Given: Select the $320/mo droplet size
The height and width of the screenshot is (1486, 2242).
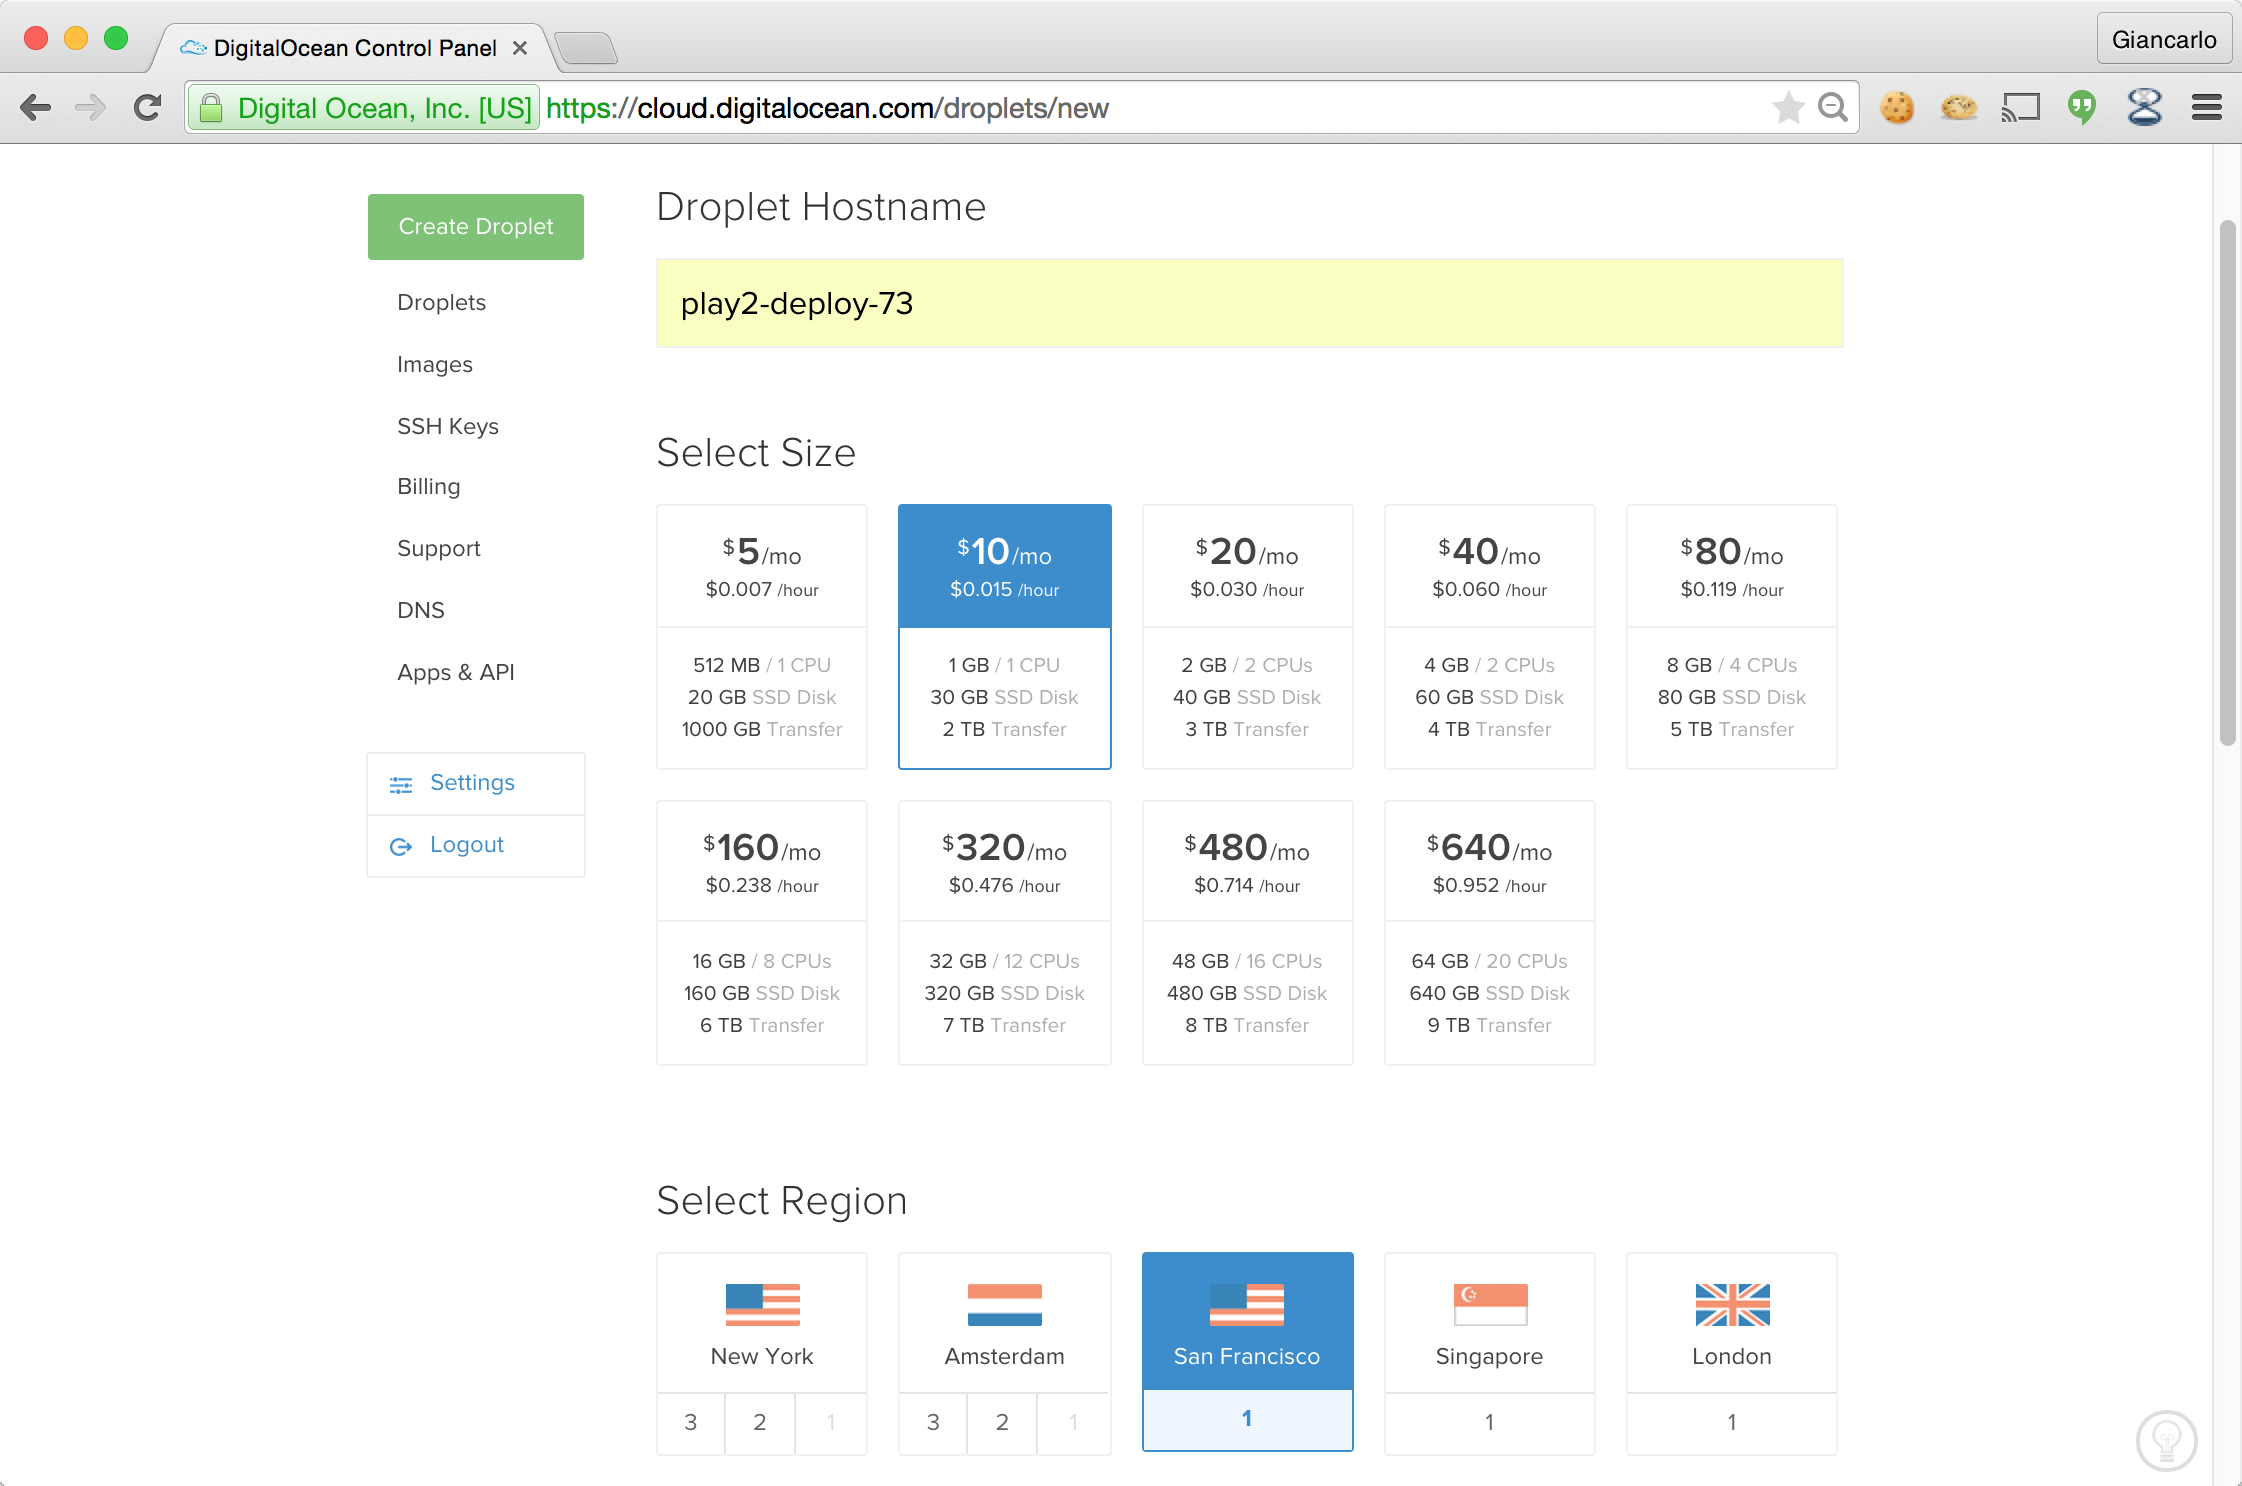Looking at the screenshot, I should 1005,933.
